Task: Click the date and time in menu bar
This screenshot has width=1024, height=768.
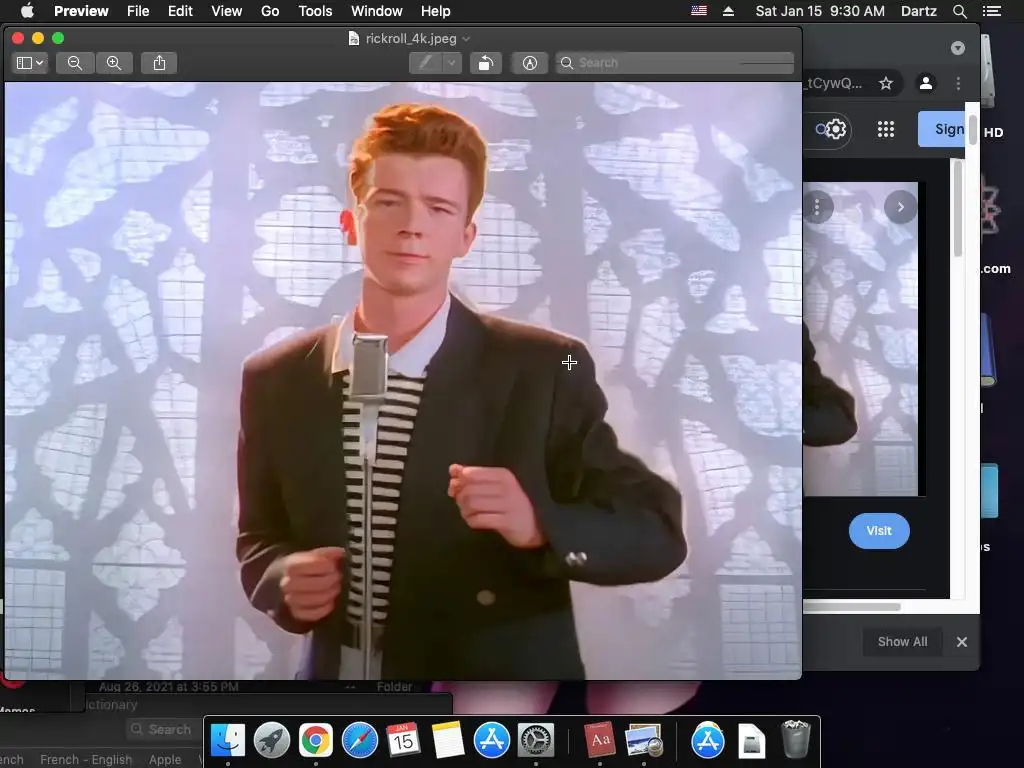Action: [820, 11]
